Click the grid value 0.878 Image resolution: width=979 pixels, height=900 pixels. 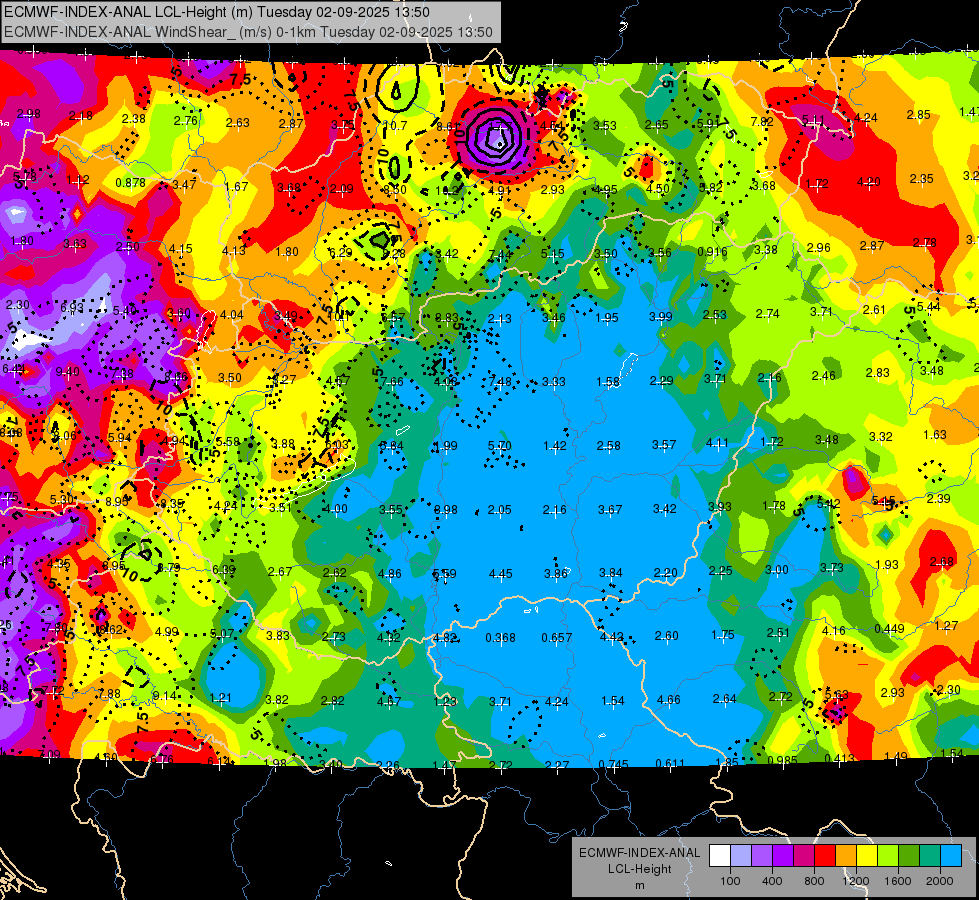(x=130, y=183)
